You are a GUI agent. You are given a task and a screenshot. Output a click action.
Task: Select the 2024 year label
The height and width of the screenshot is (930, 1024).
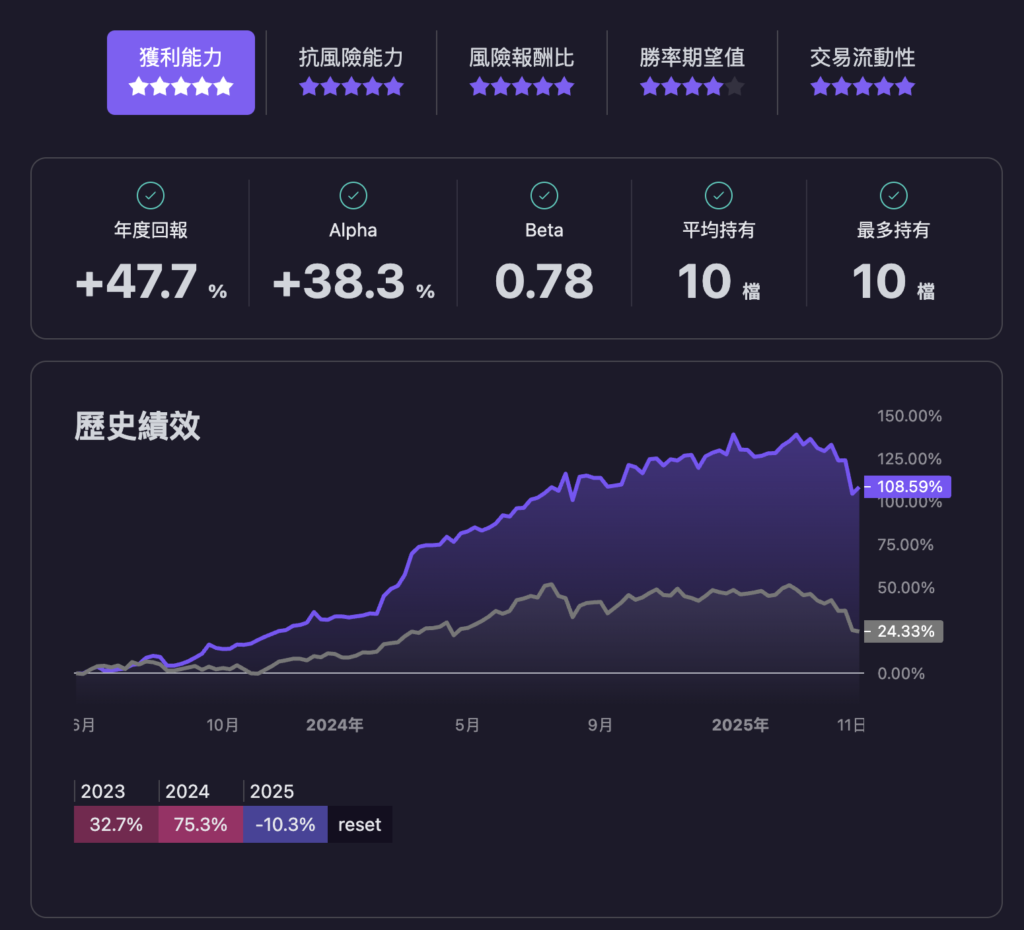point(187,792)
